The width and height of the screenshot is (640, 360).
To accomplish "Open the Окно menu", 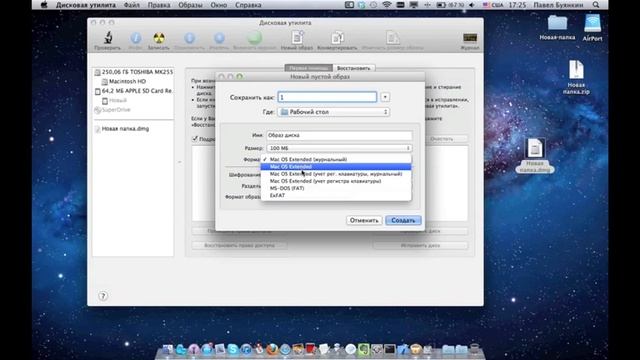I will click(219, 5).
